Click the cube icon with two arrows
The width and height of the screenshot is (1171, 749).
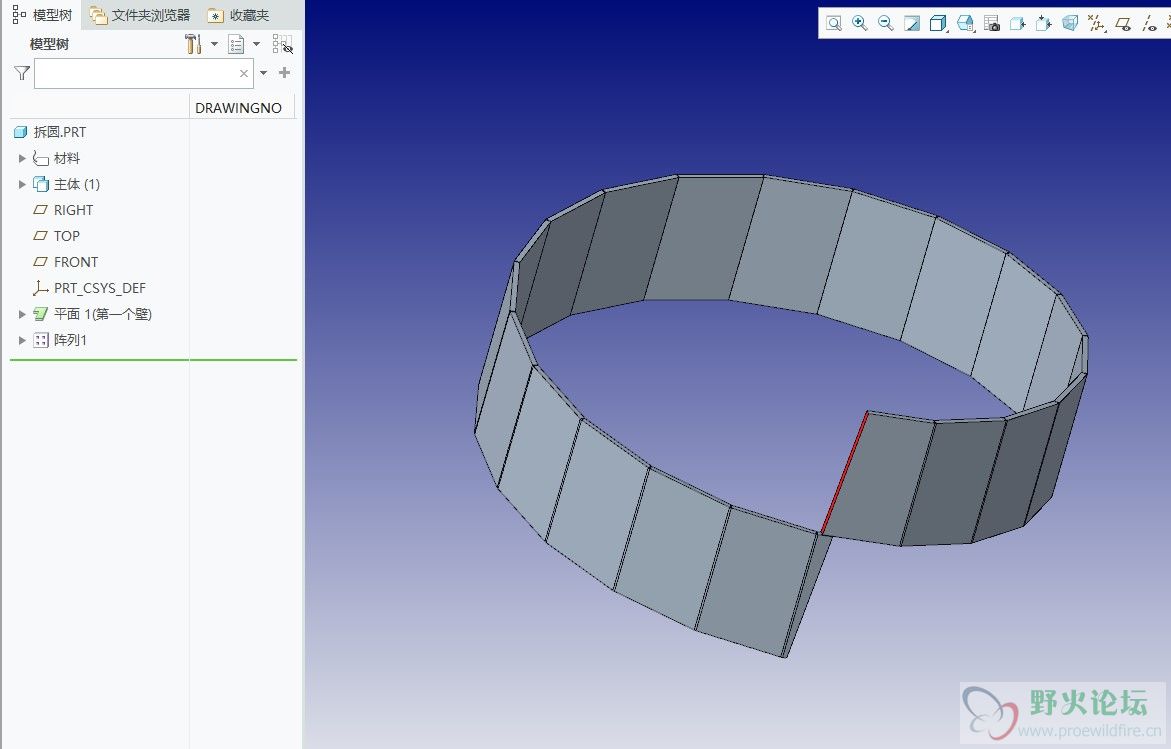(1044, 23)
